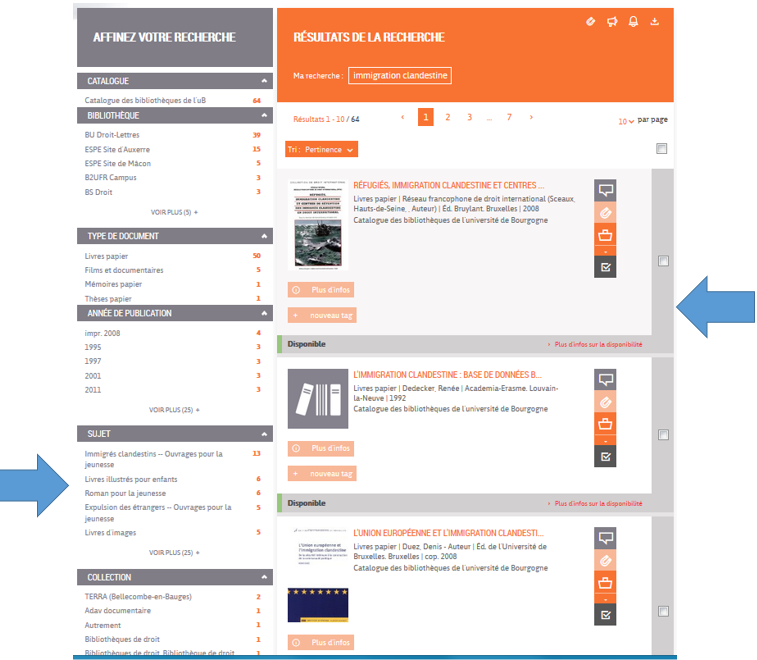Click the bell alert icon in header

[x=633, y=21]
